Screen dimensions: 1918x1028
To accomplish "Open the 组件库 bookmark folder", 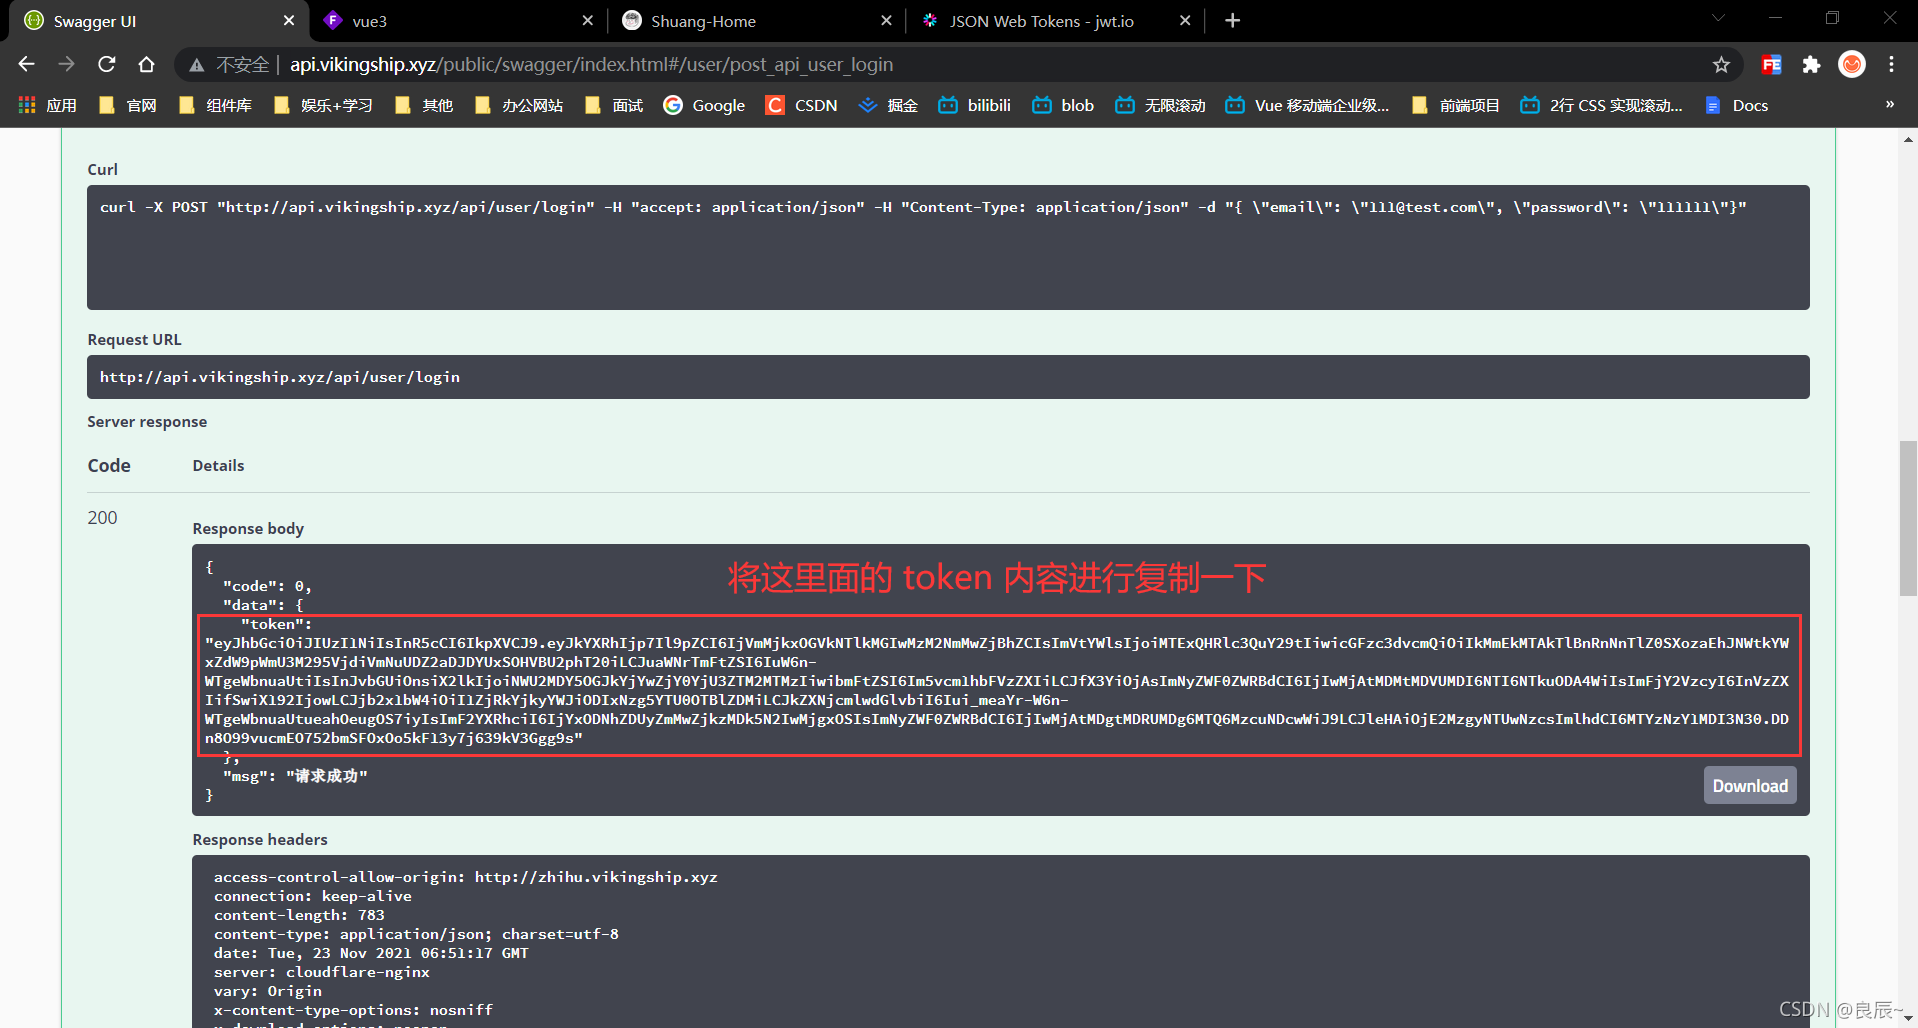I will 215,105.
